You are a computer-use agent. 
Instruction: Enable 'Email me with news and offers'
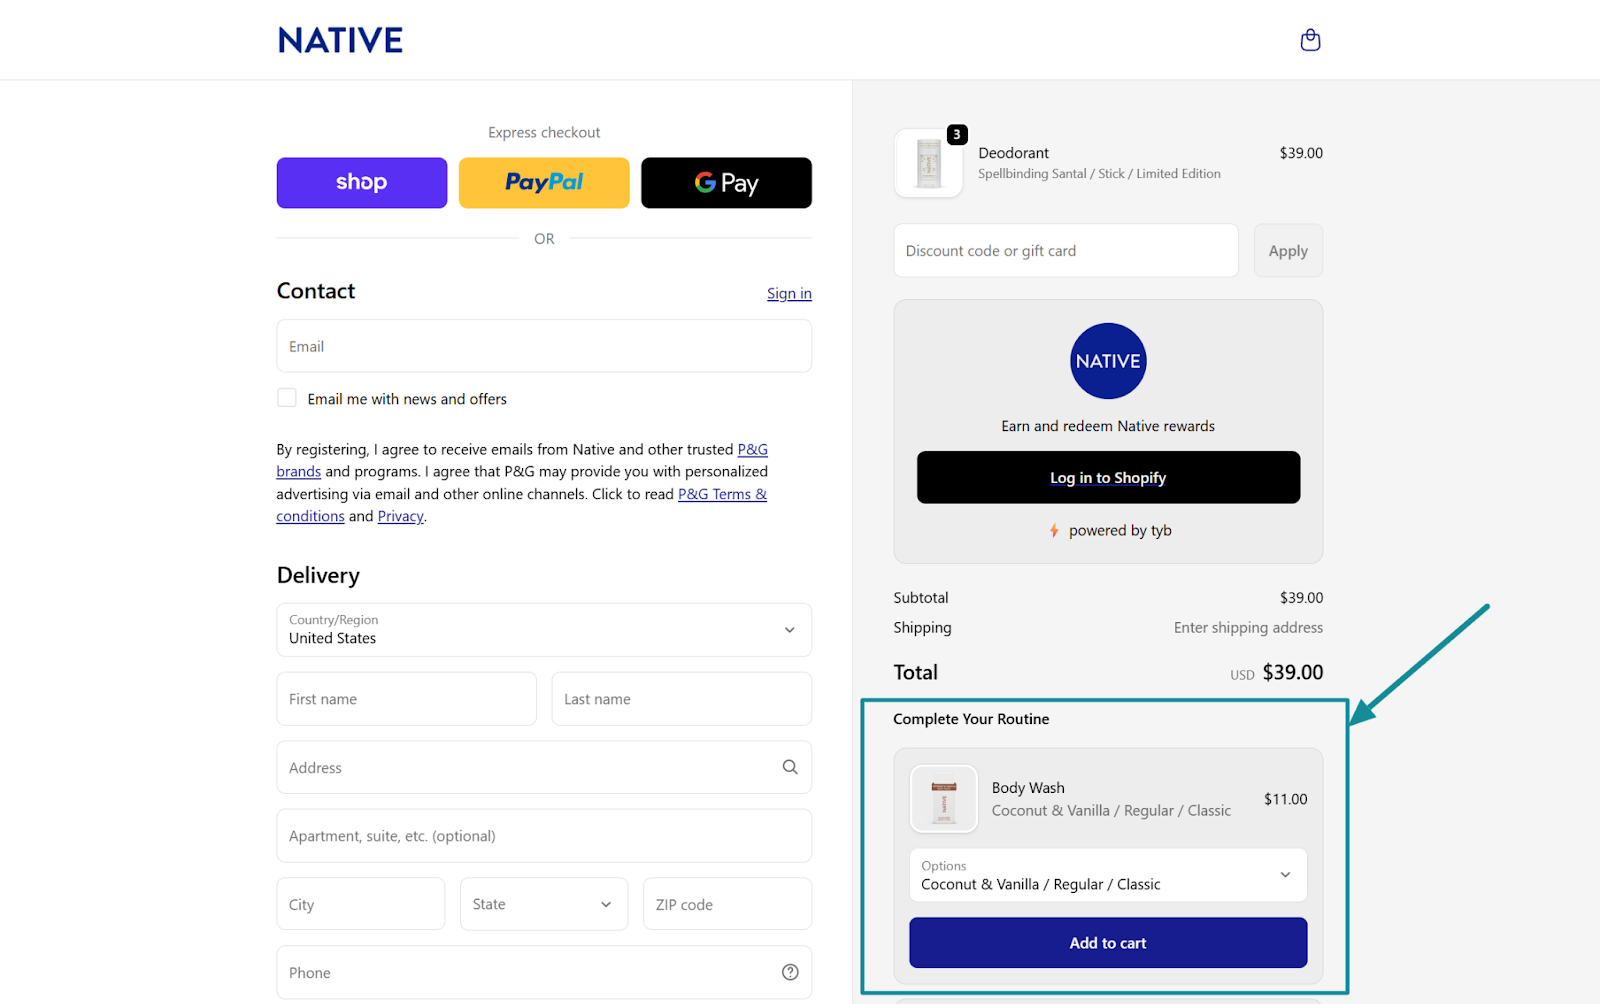[286, 397]
